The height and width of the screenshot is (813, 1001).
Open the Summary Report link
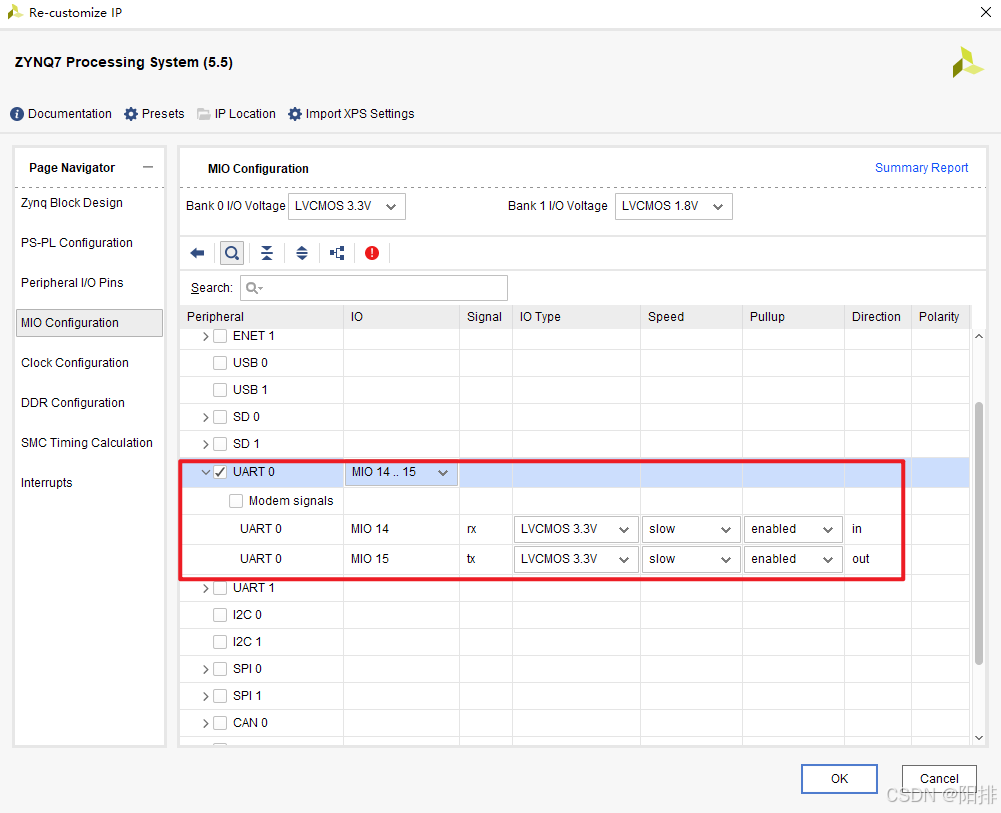(x=921, y=167)
